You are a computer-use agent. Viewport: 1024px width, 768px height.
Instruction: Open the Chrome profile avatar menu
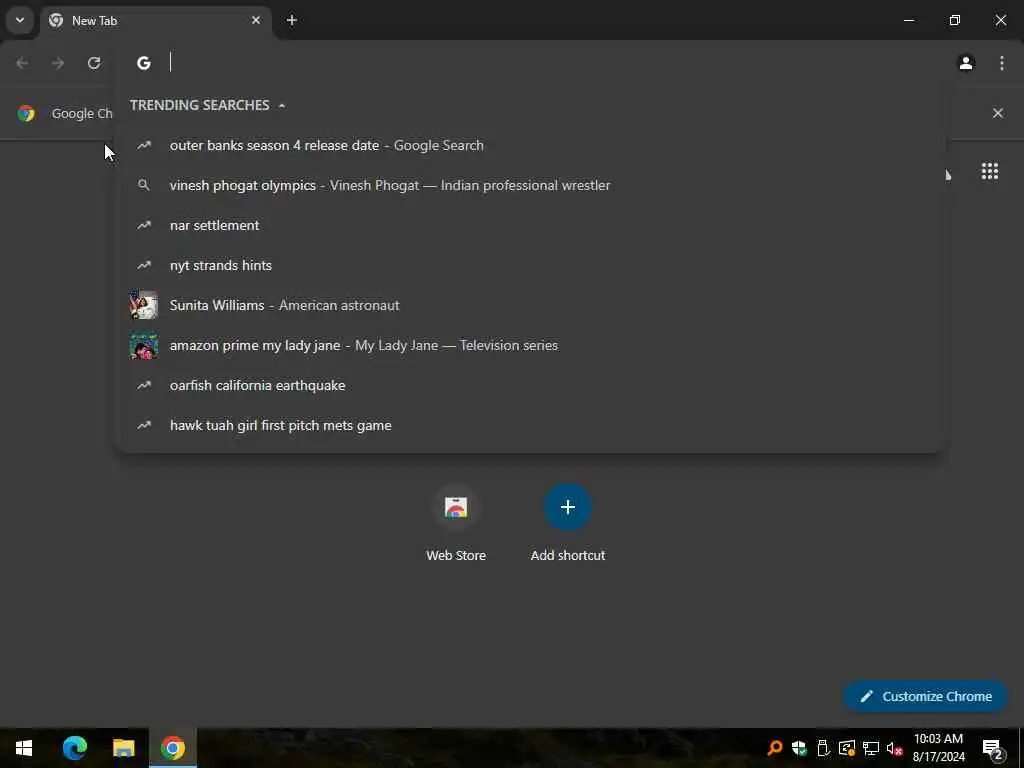tap(966, 63)
